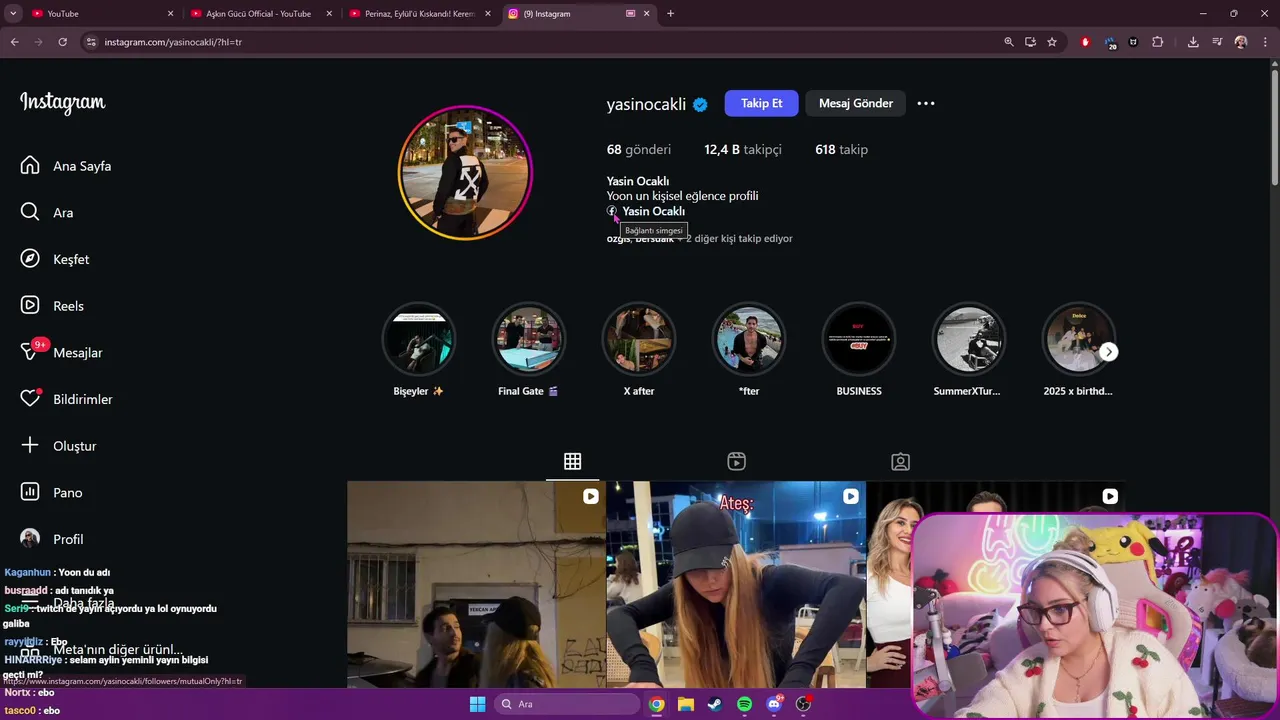This screenshot has height=720, width=1280.
Task: Switch to the Reels tab on profile
Action: click(736, 461)
